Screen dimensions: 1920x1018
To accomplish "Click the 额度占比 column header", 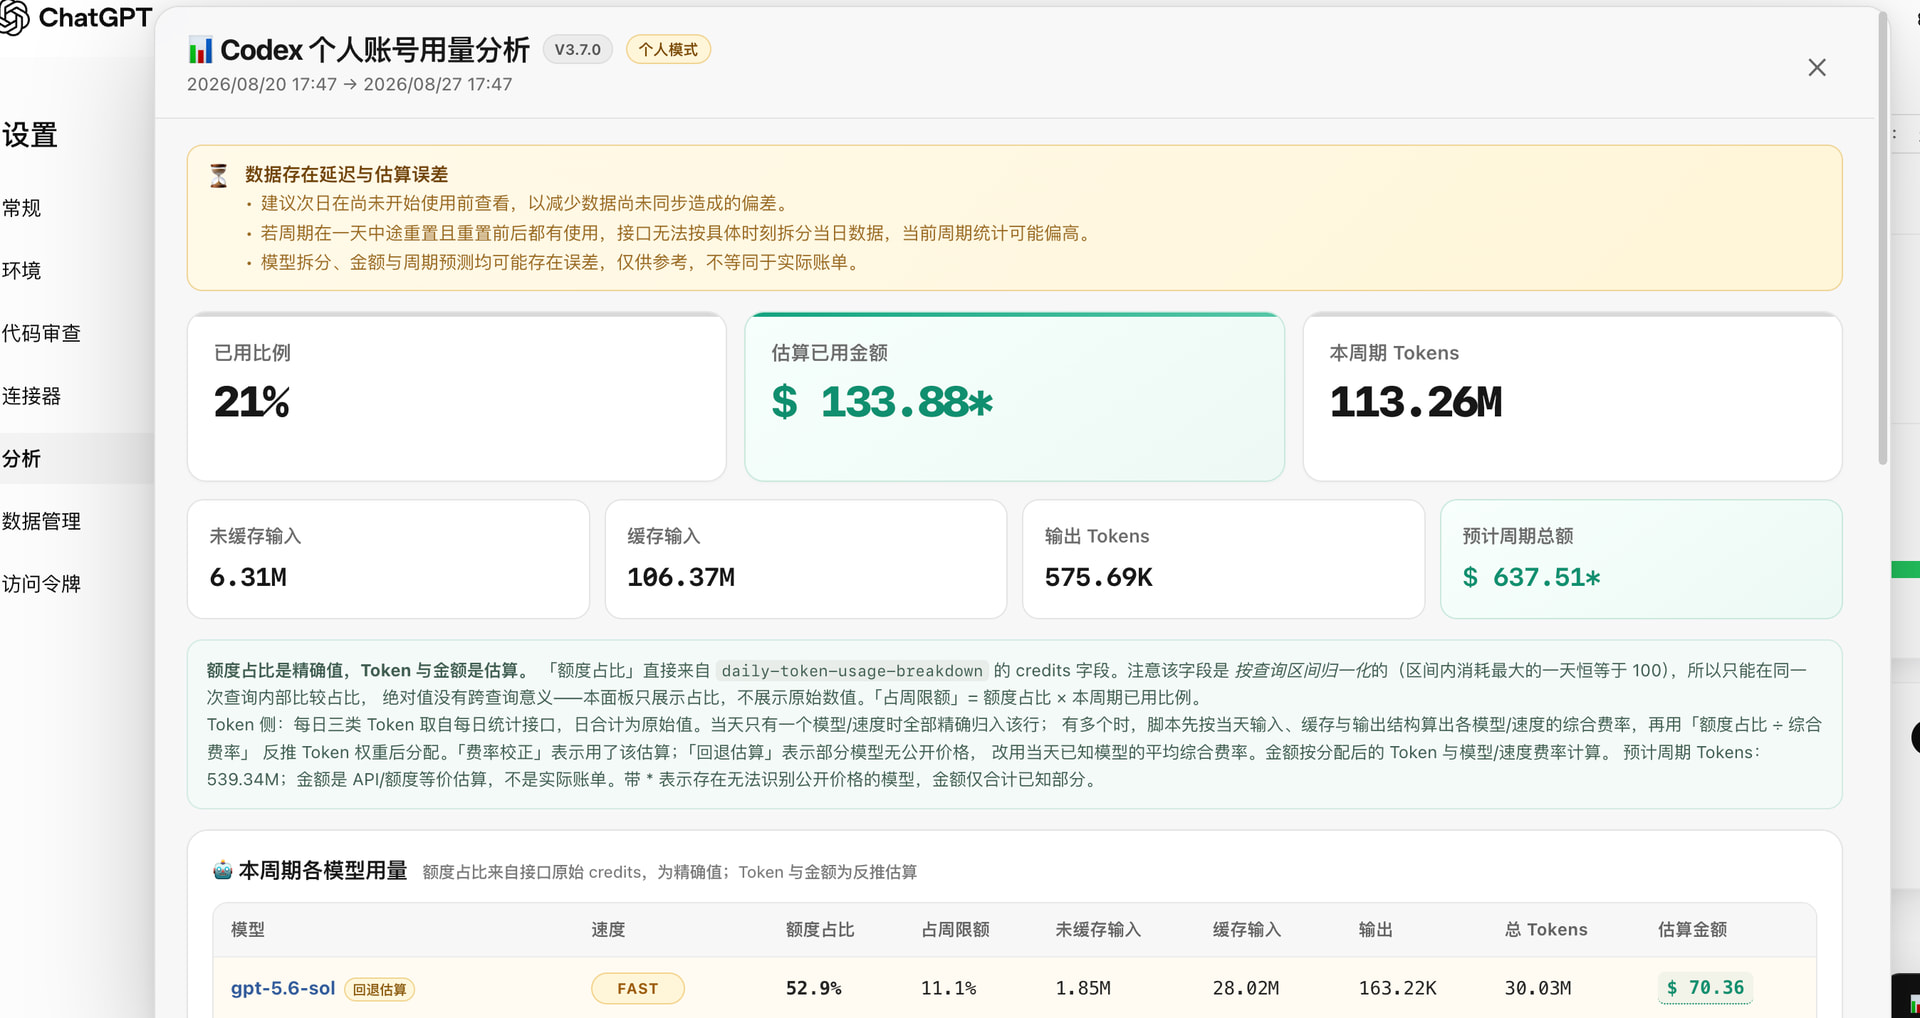I will [820, 929].
